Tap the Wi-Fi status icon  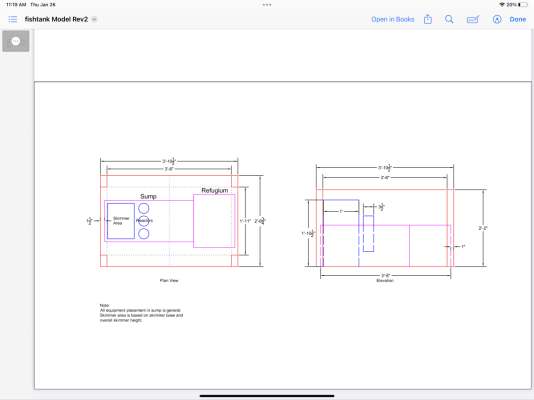502,5
